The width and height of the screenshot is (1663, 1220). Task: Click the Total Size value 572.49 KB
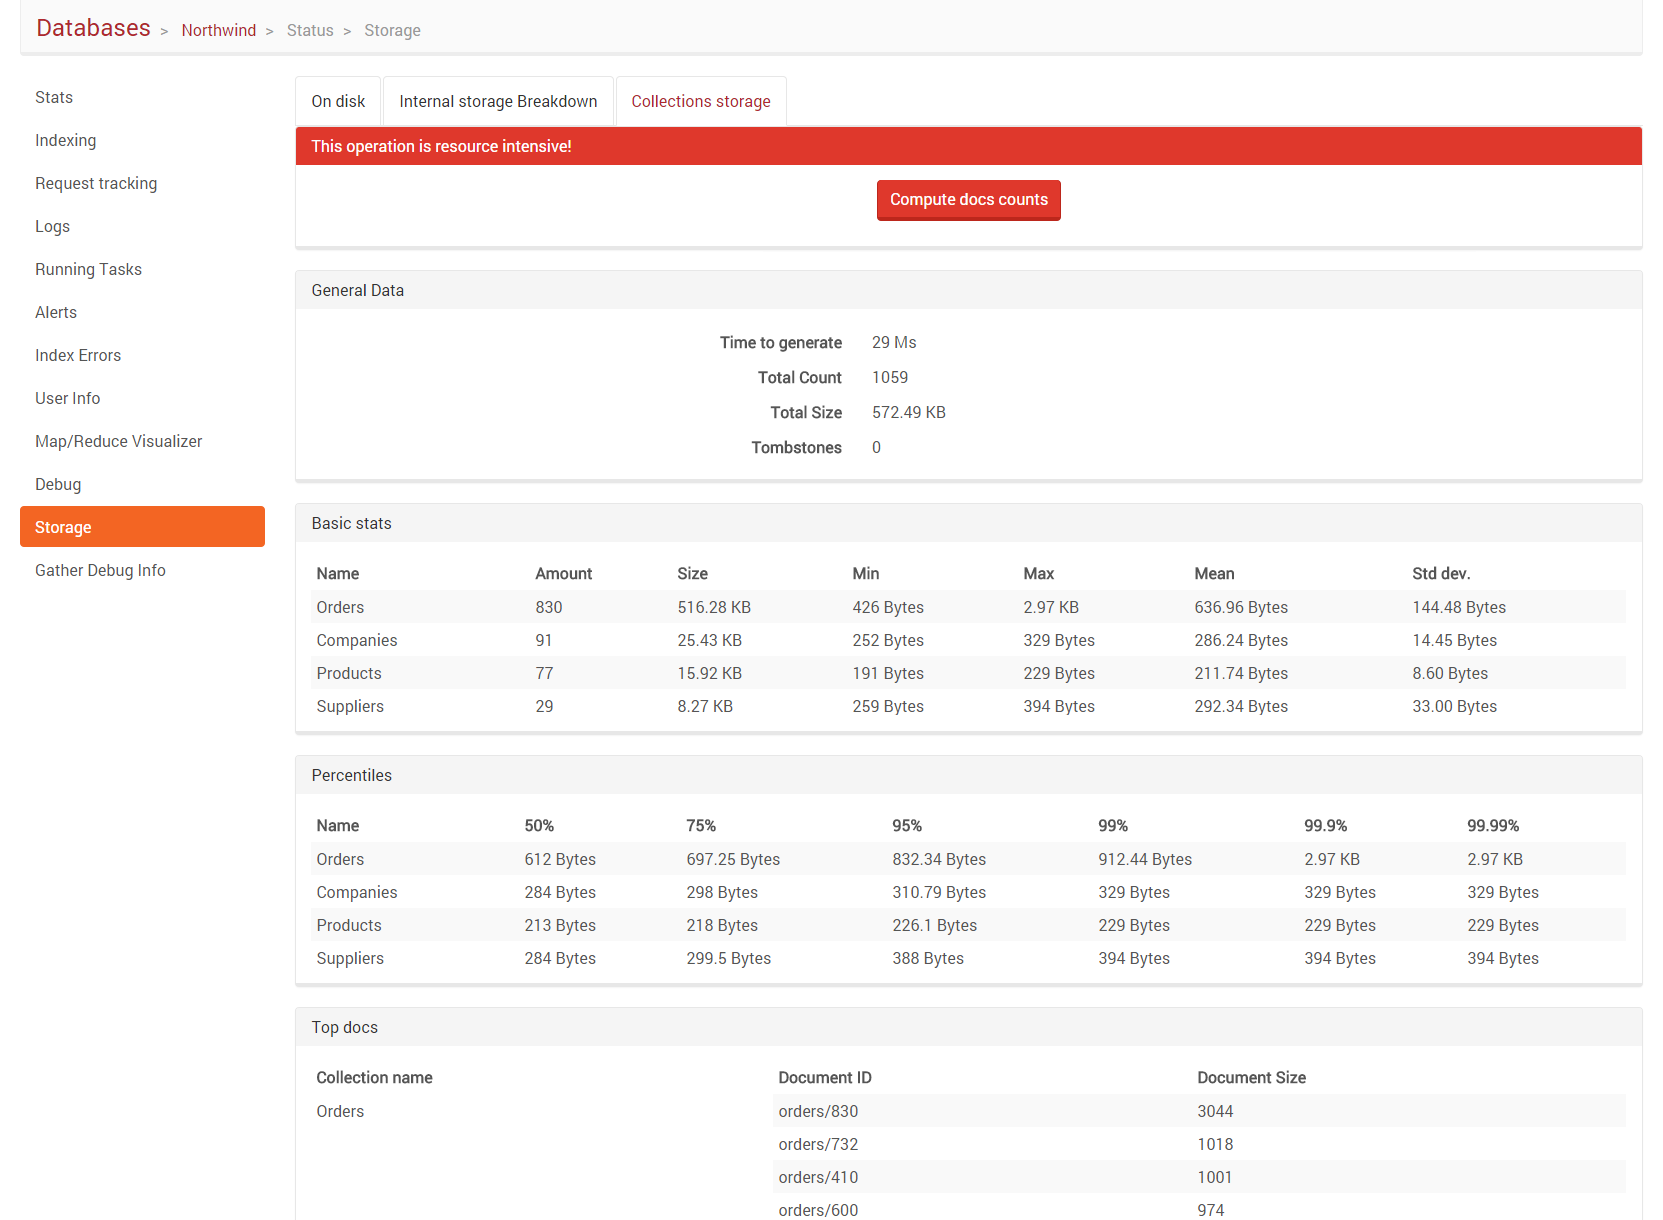pos(908,412)
